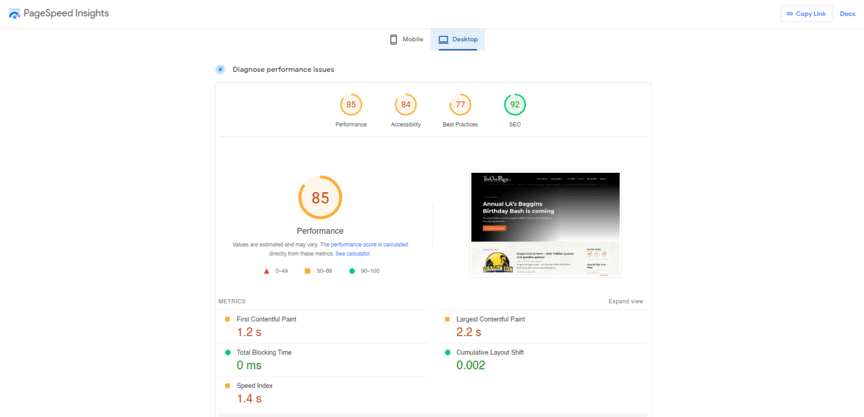864x417 pixels.
Task: Select the Desktop tab
Action: pyautogui.click(x=458, y=39)
